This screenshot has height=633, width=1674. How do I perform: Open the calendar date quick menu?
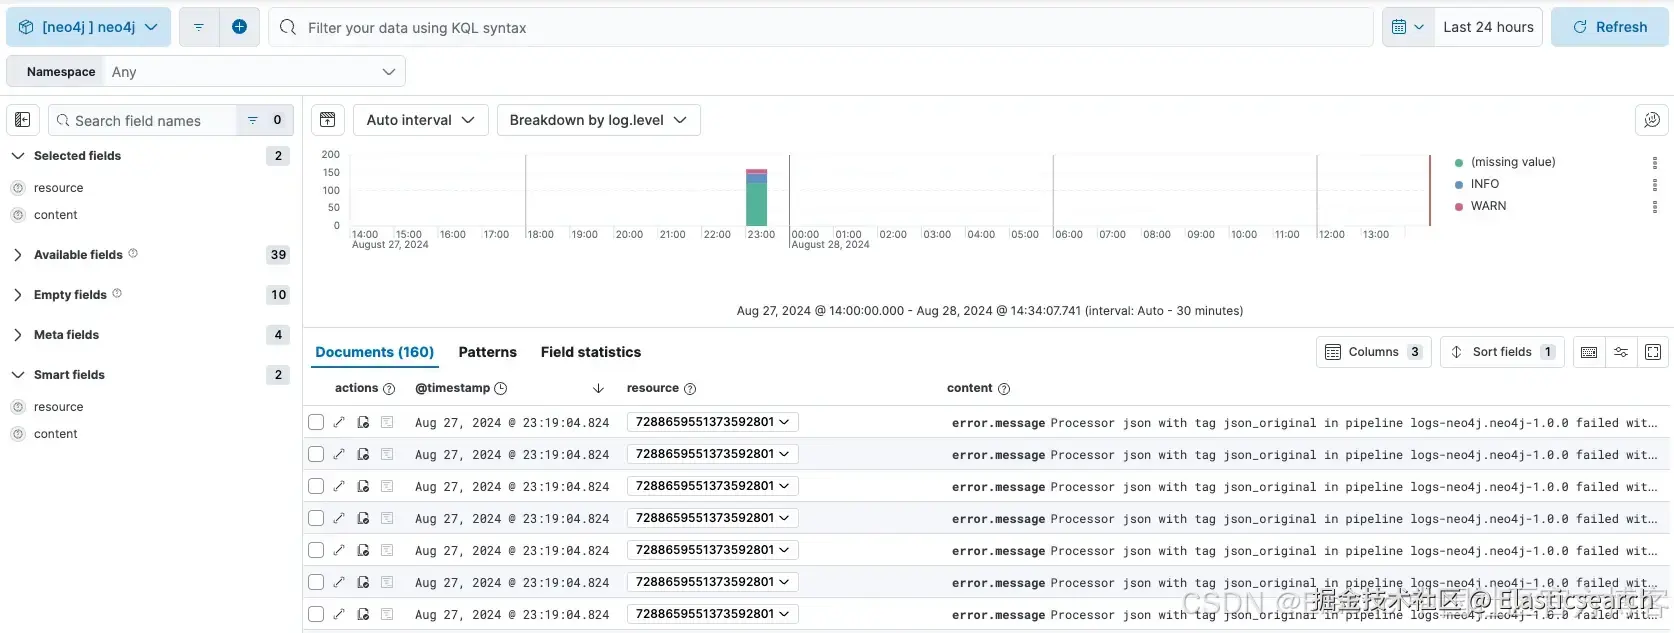(x=1407, y=27)
